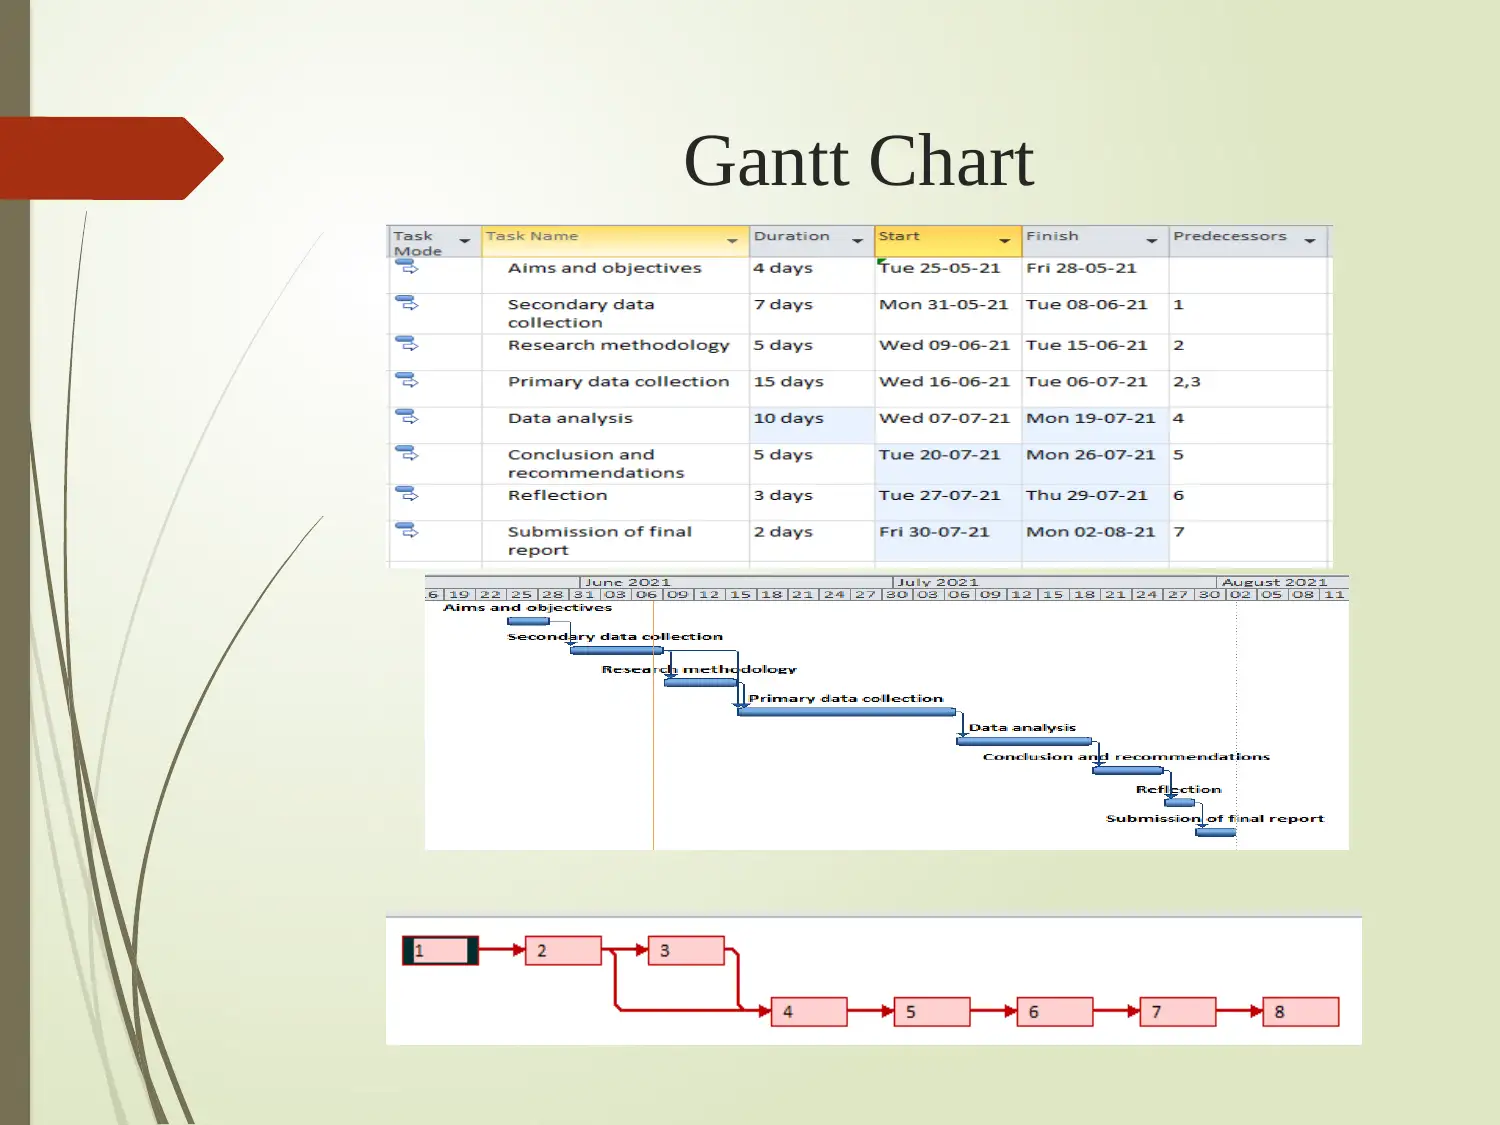Select the Duration column header
This screenshot has width=1500, height=1125.
point(812,241)
